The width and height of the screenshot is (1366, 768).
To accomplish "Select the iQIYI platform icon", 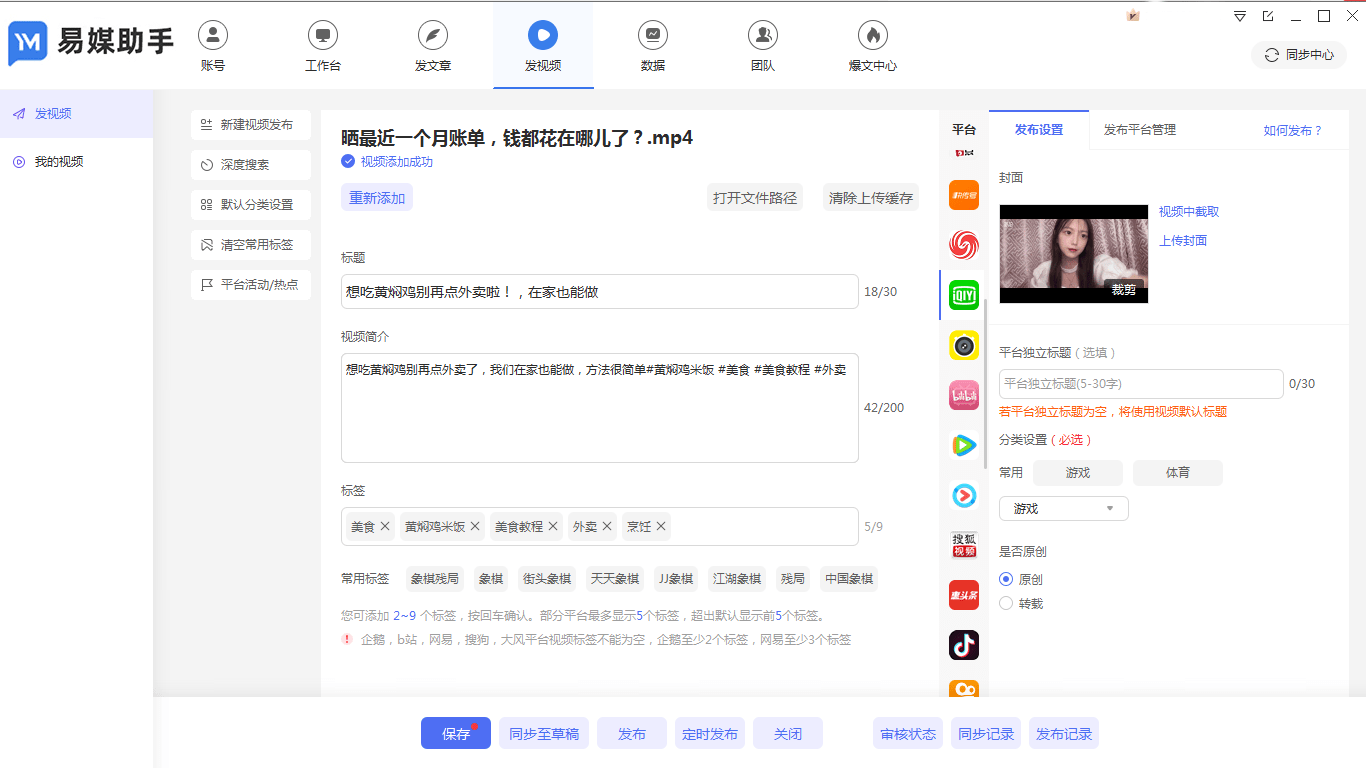I will [x=963, y=295].
